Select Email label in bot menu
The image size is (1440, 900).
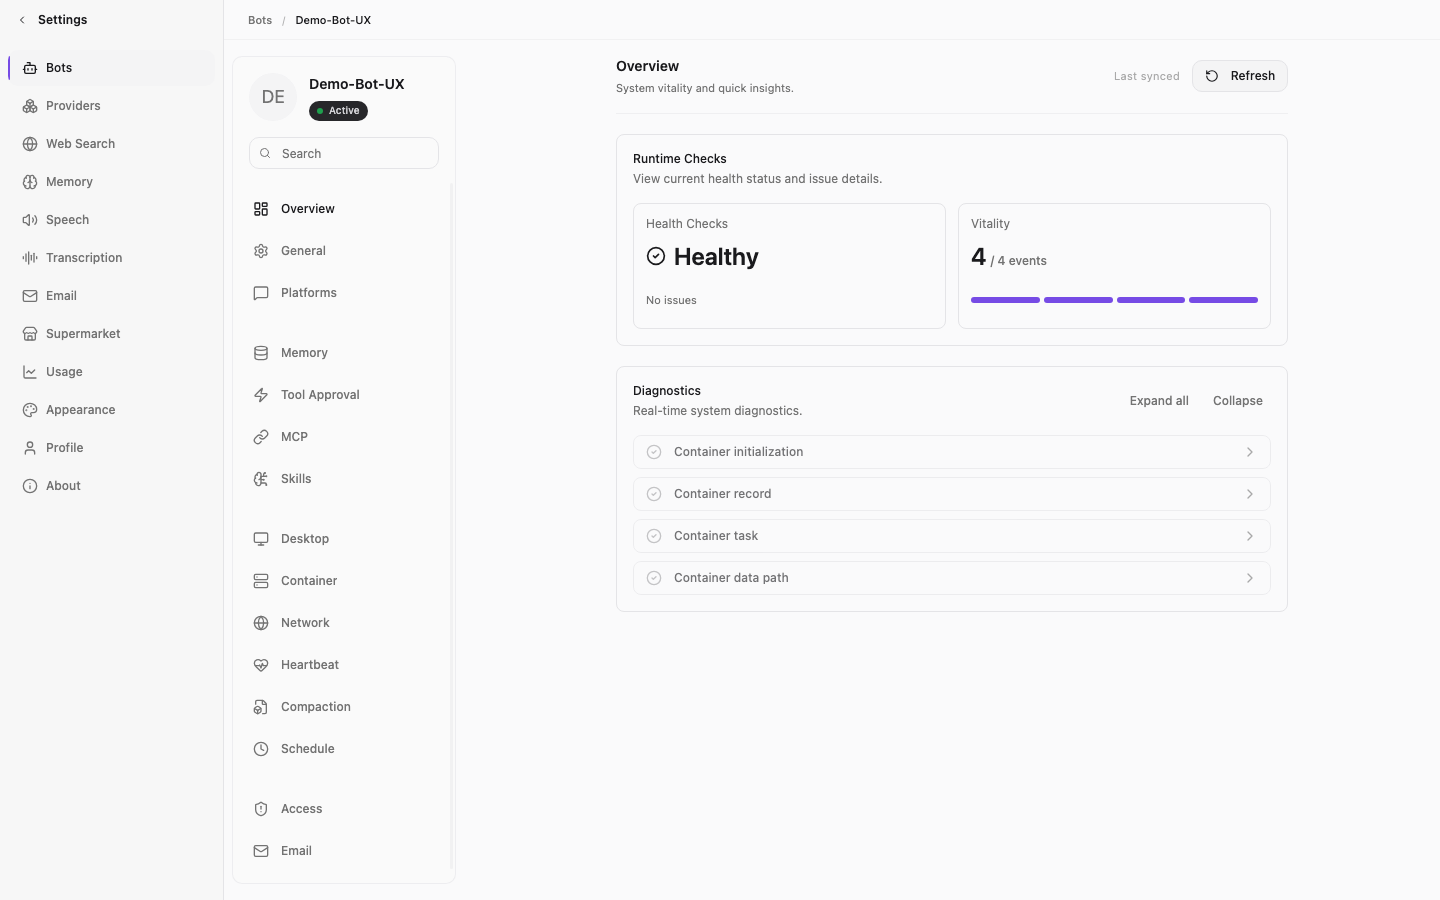296,851
